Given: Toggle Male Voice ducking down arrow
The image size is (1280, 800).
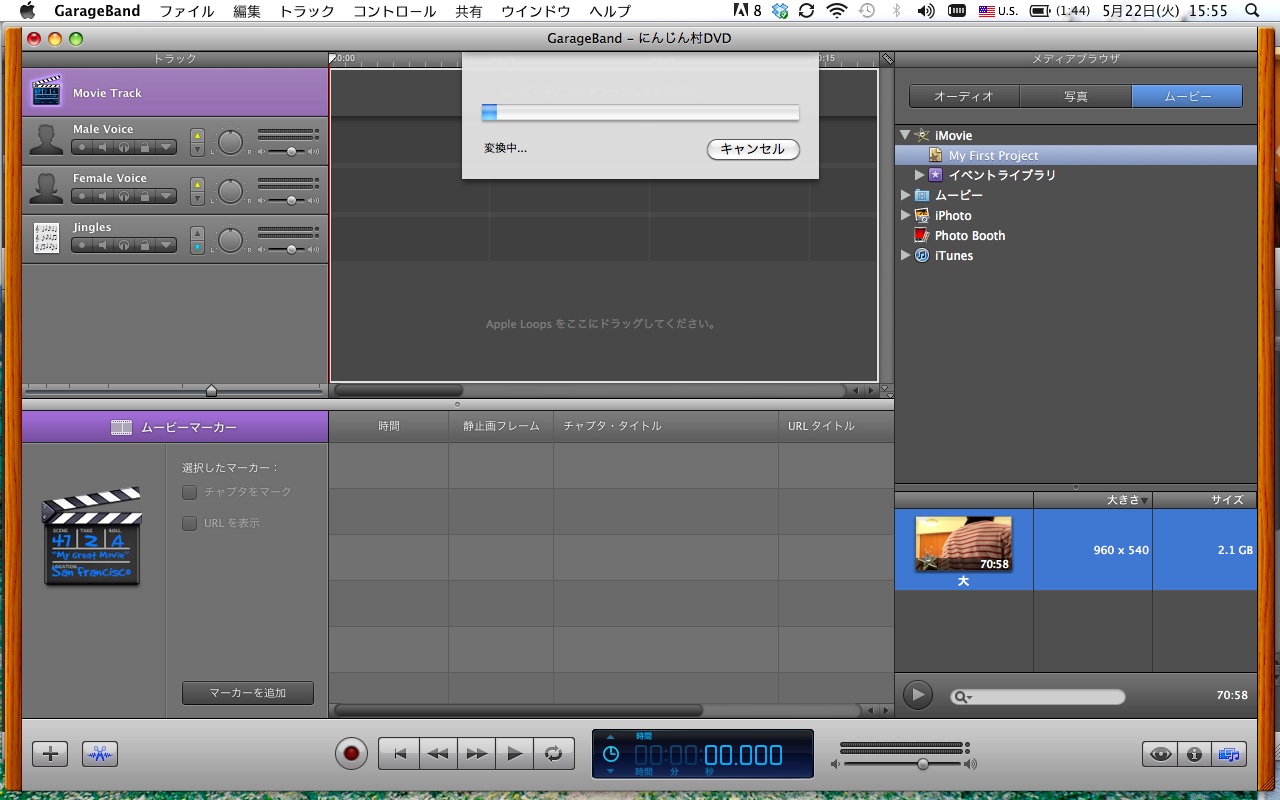Looking at the screenshot, I should point(197,149).
